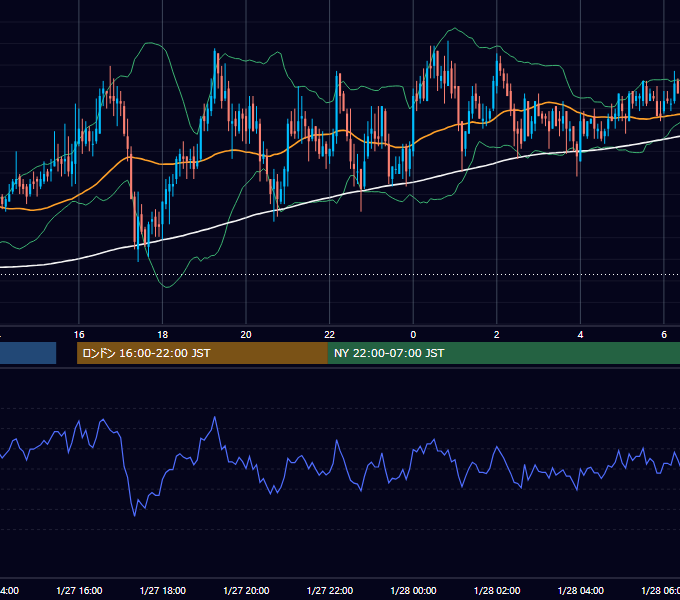Click the 1/28 04:00 time label

[581, 590]
